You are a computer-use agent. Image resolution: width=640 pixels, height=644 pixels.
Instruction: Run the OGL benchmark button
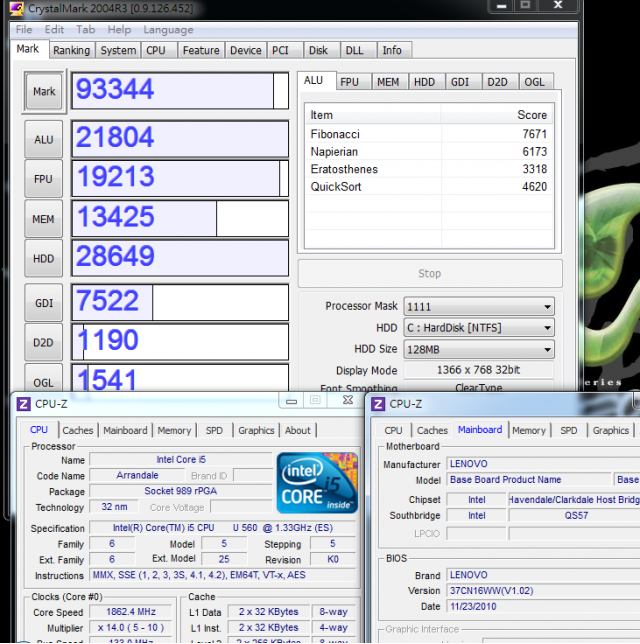[x=44, y=378]
